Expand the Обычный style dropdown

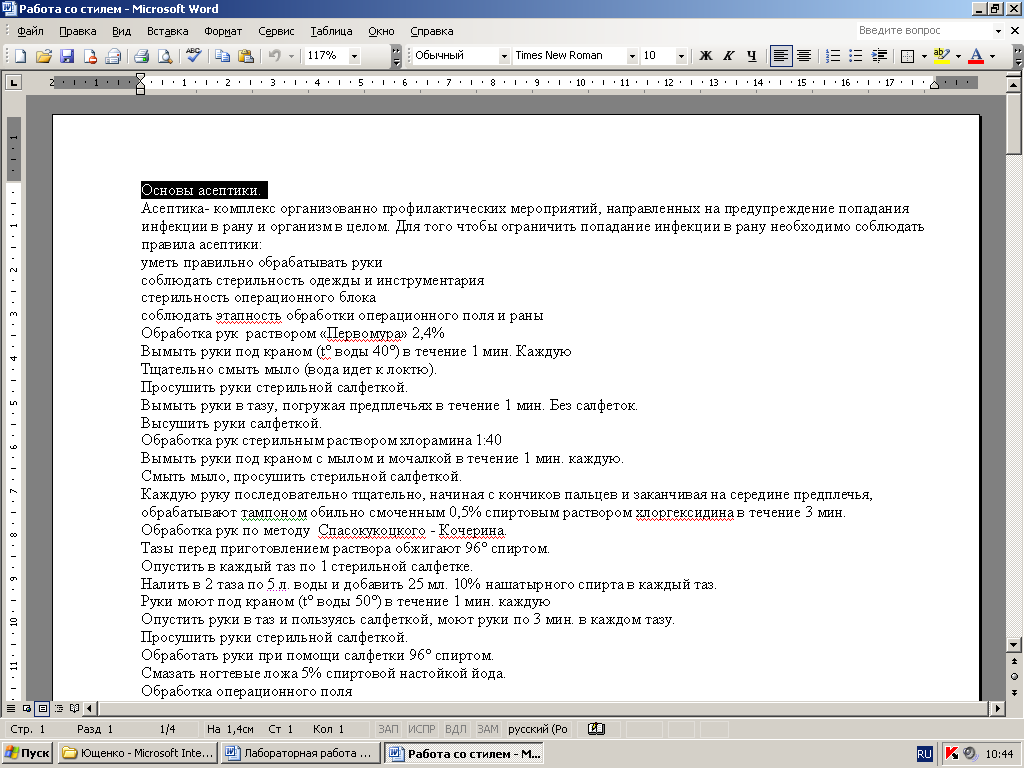click(x=504, y=56)
